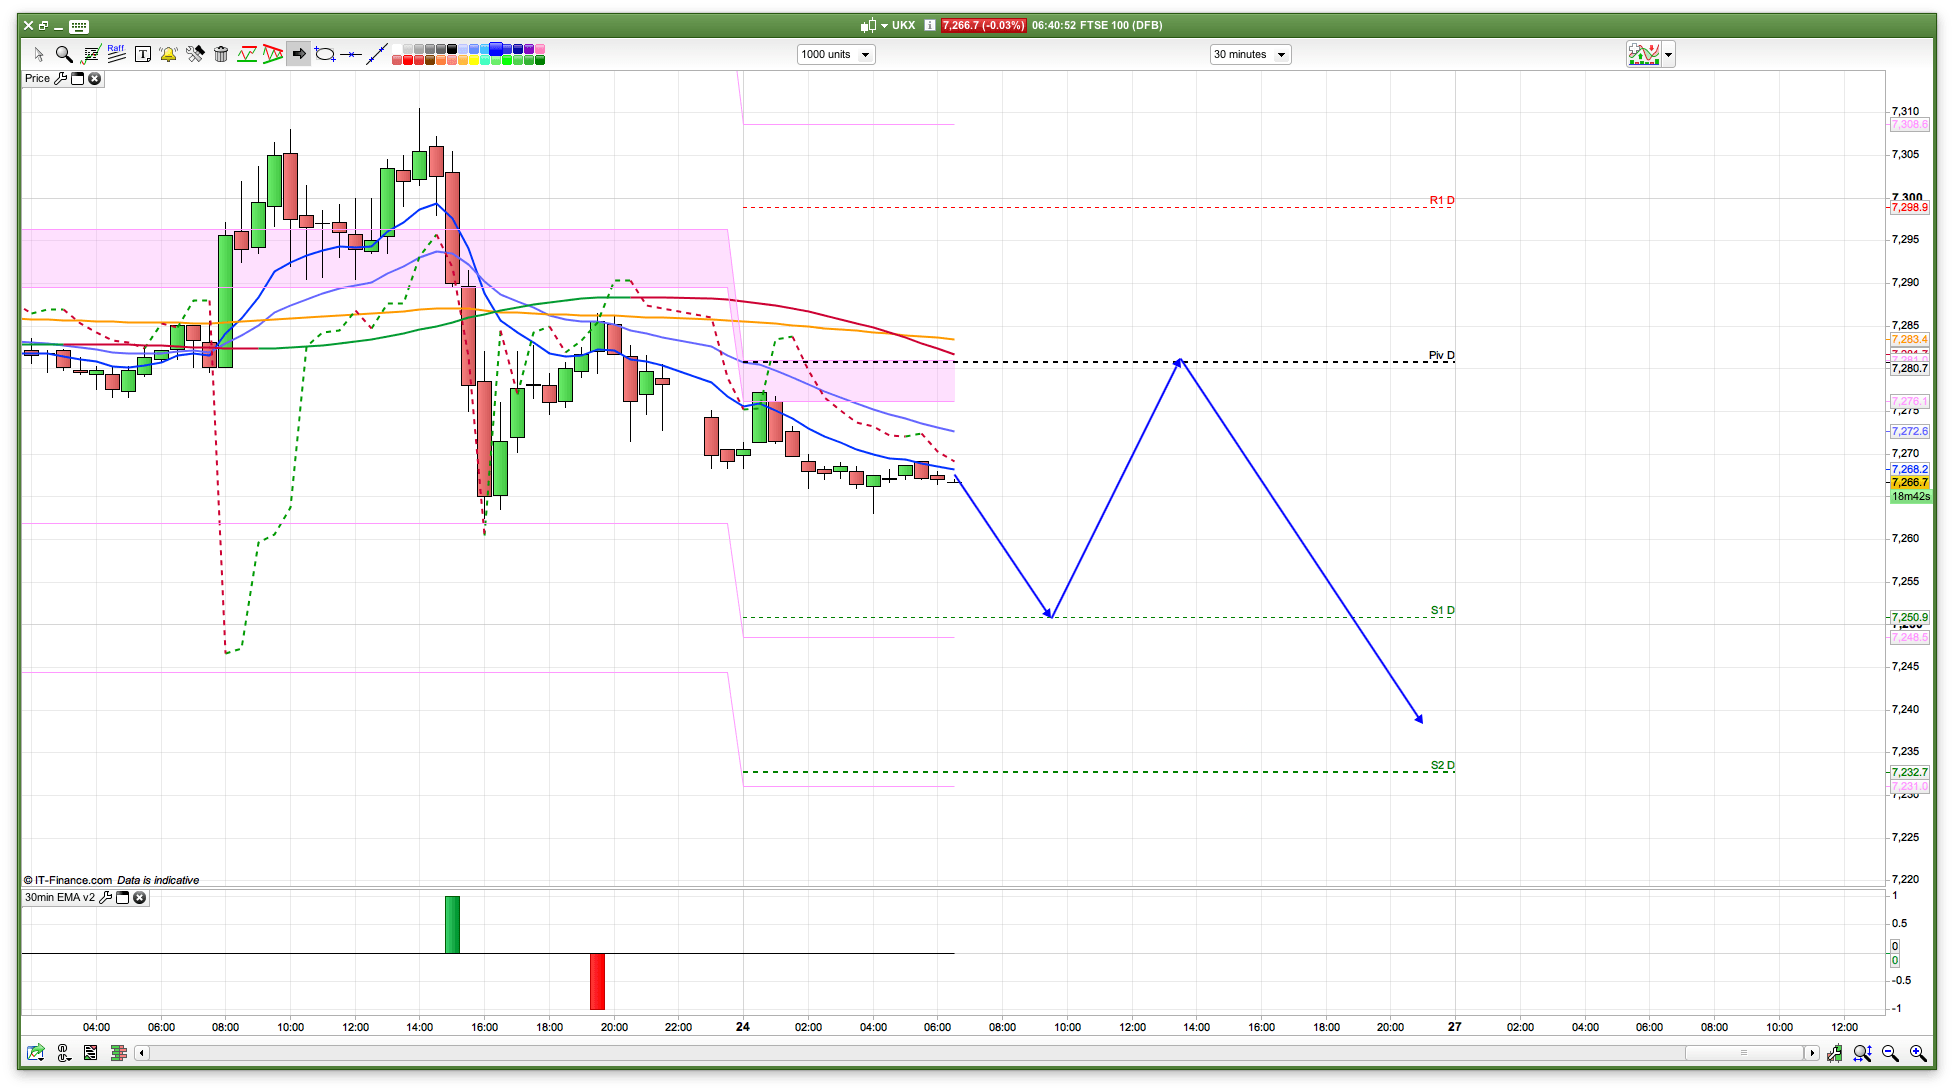1954x1091 pixels.
Task: Select the magnifying glass zoom tool
Action: point(64,54)
